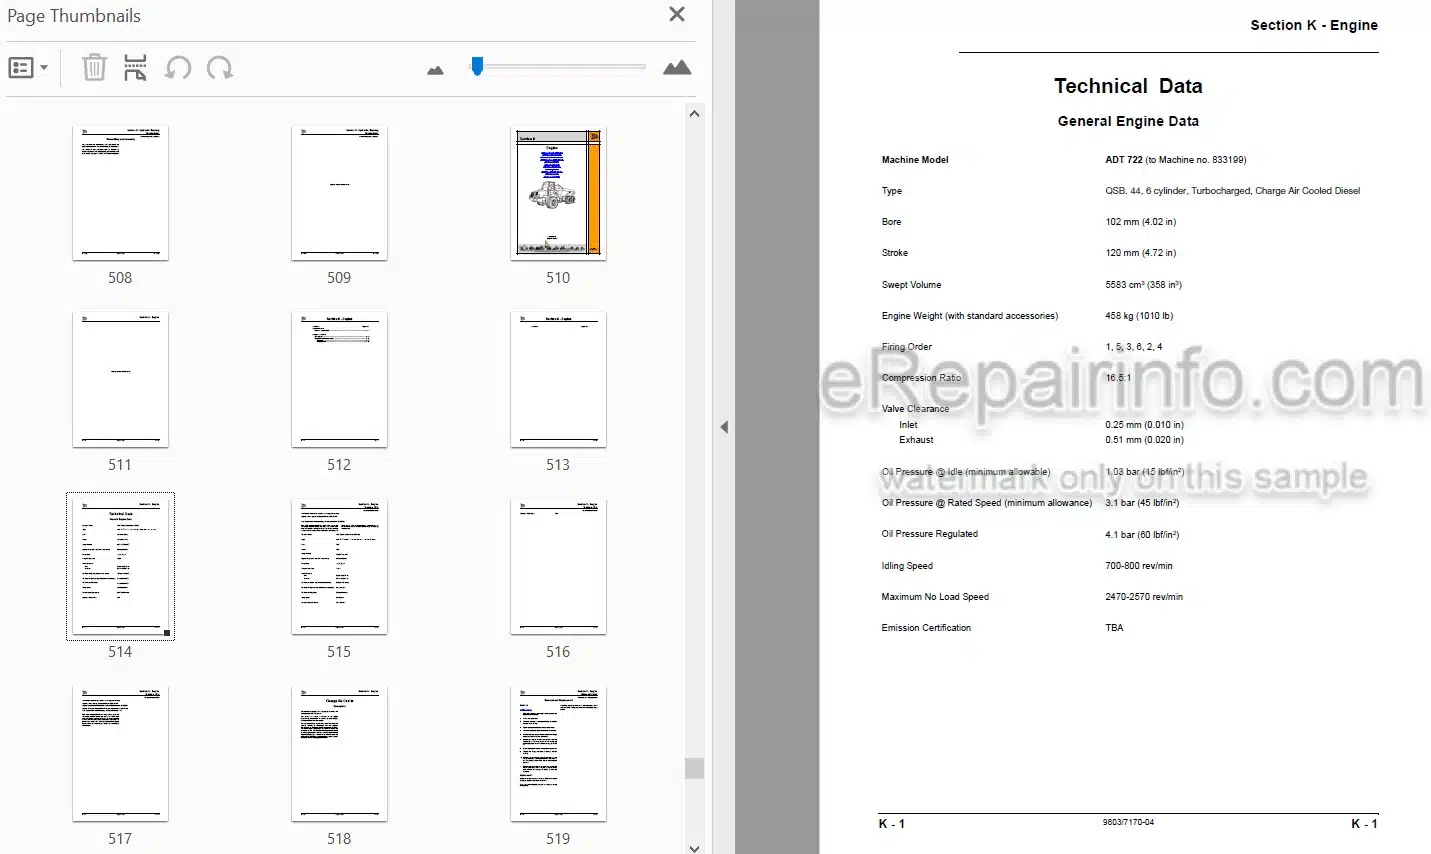
Task: Open page 512 thumbnail
Action: click(339, 380)
